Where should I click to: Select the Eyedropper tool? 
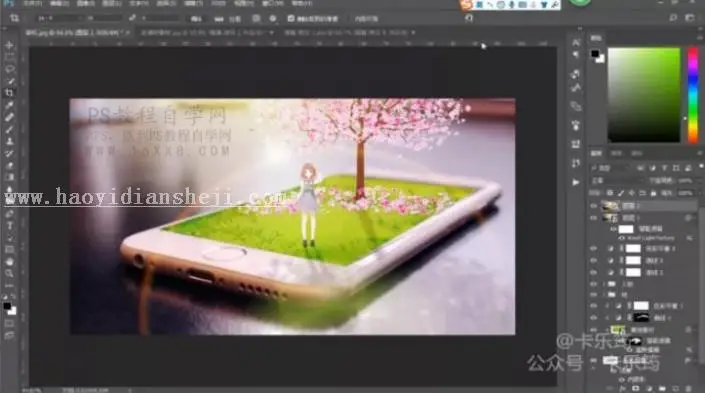pos(9,105)
